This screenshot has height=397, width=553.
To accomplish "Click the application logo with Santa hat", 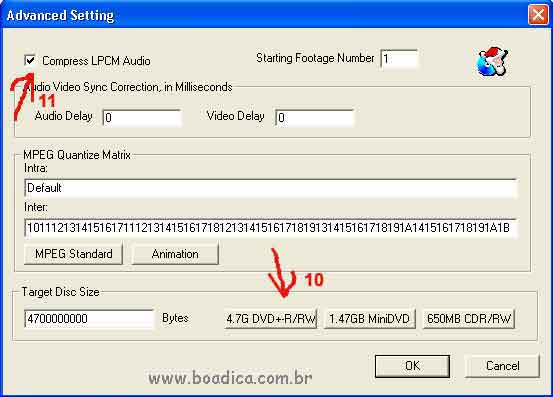I will coord(492,62).
